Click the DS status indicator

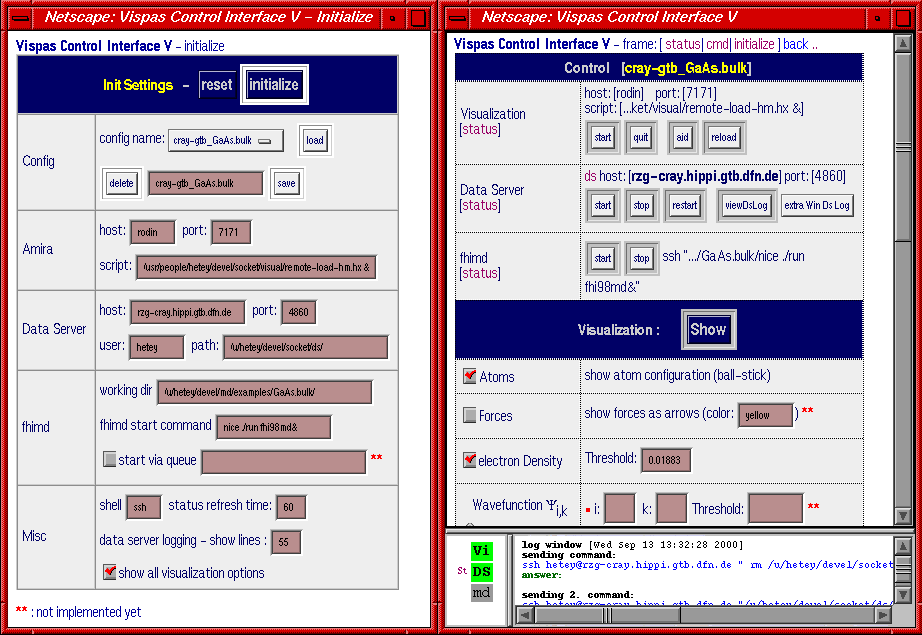482,571
